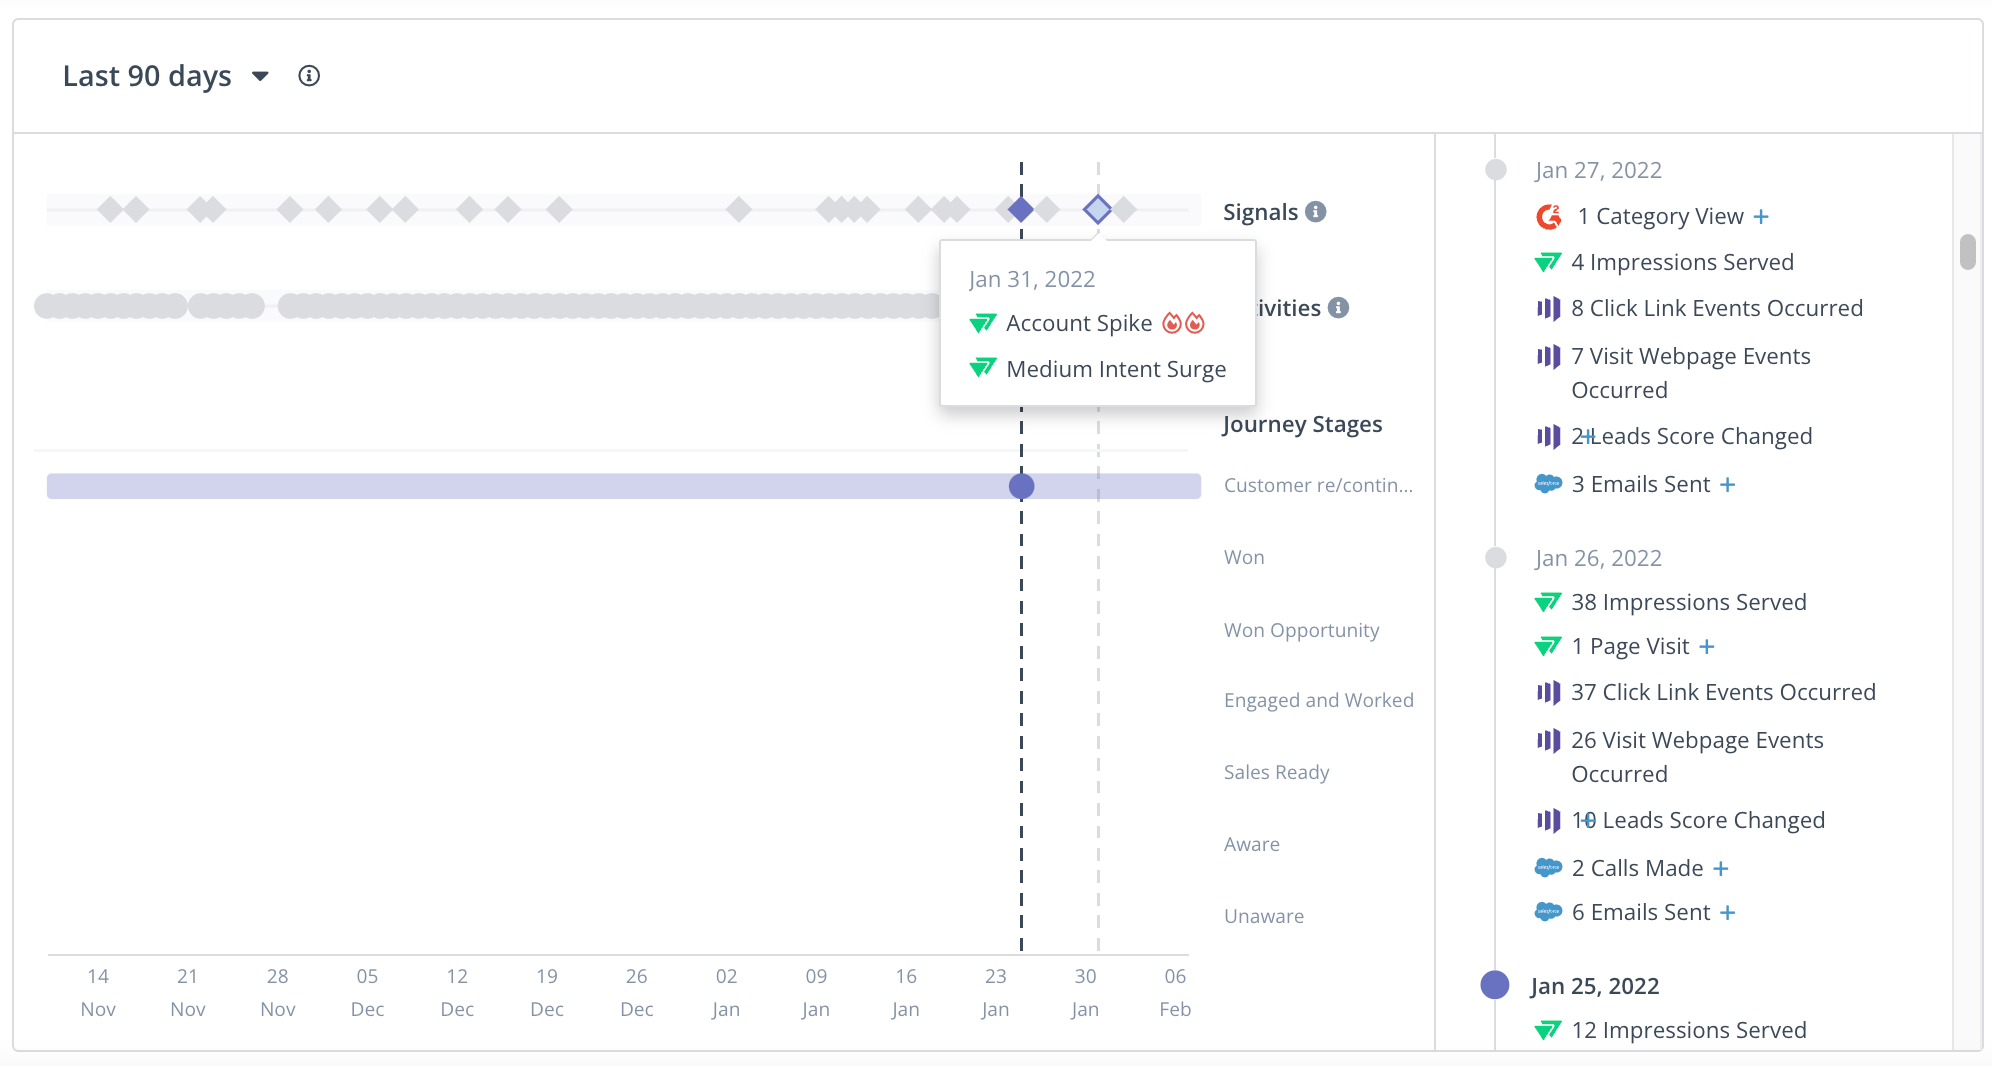Expand the 6 Emails Sent entry

1727,913
